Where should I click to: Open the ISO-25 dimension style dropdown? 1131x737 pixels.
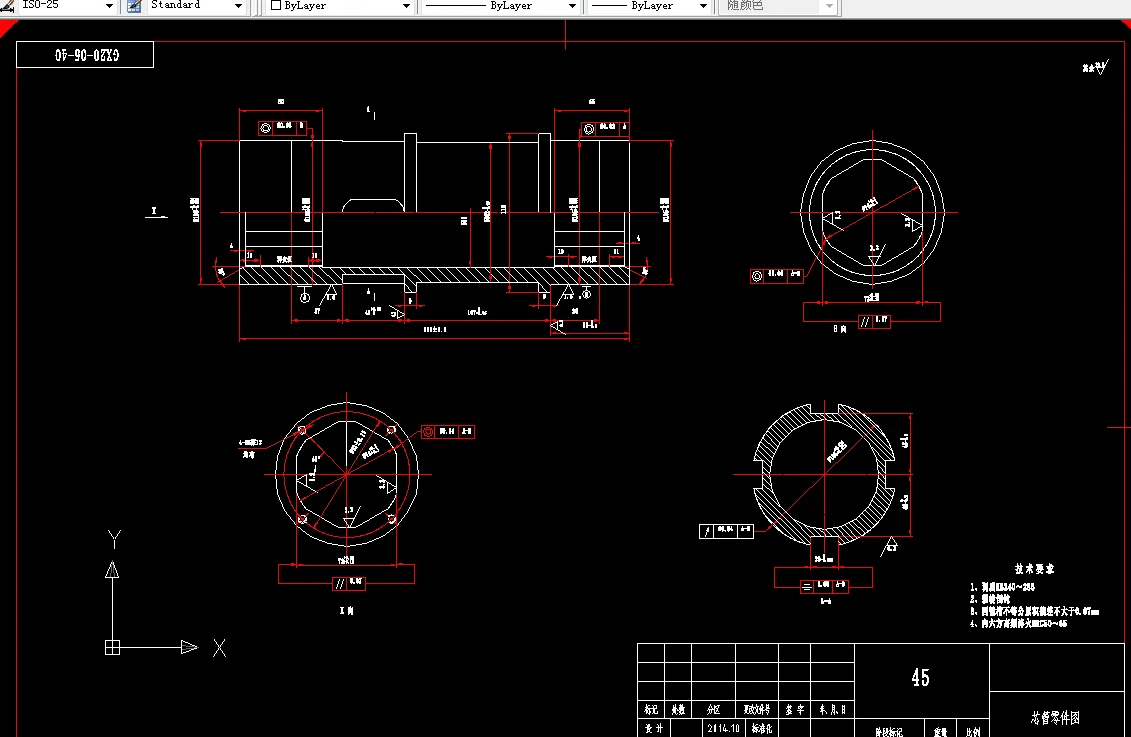pos(109,6)
